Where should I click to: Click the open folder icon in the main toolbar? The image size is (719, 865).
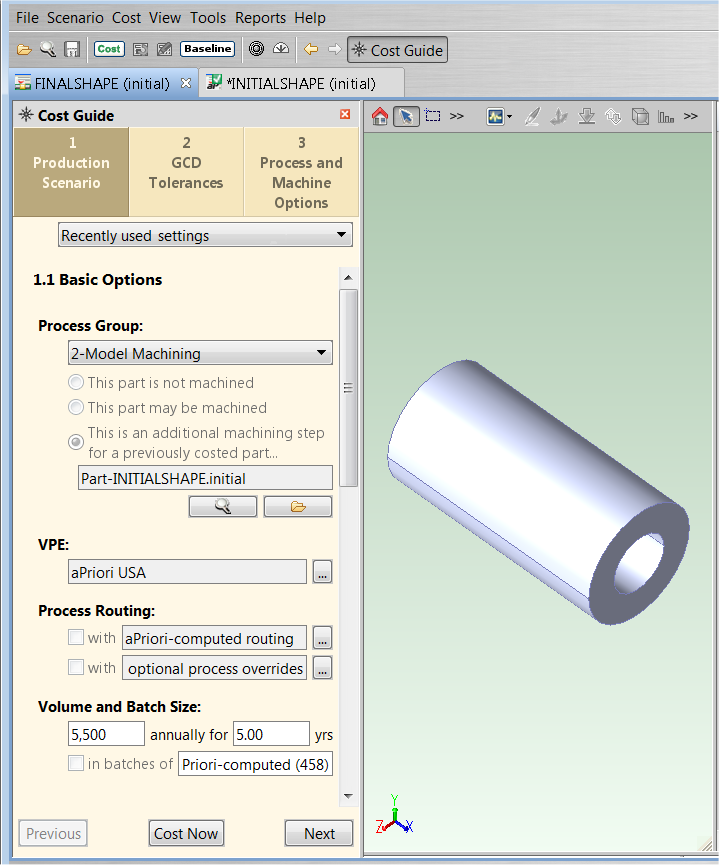coord(24,49)
